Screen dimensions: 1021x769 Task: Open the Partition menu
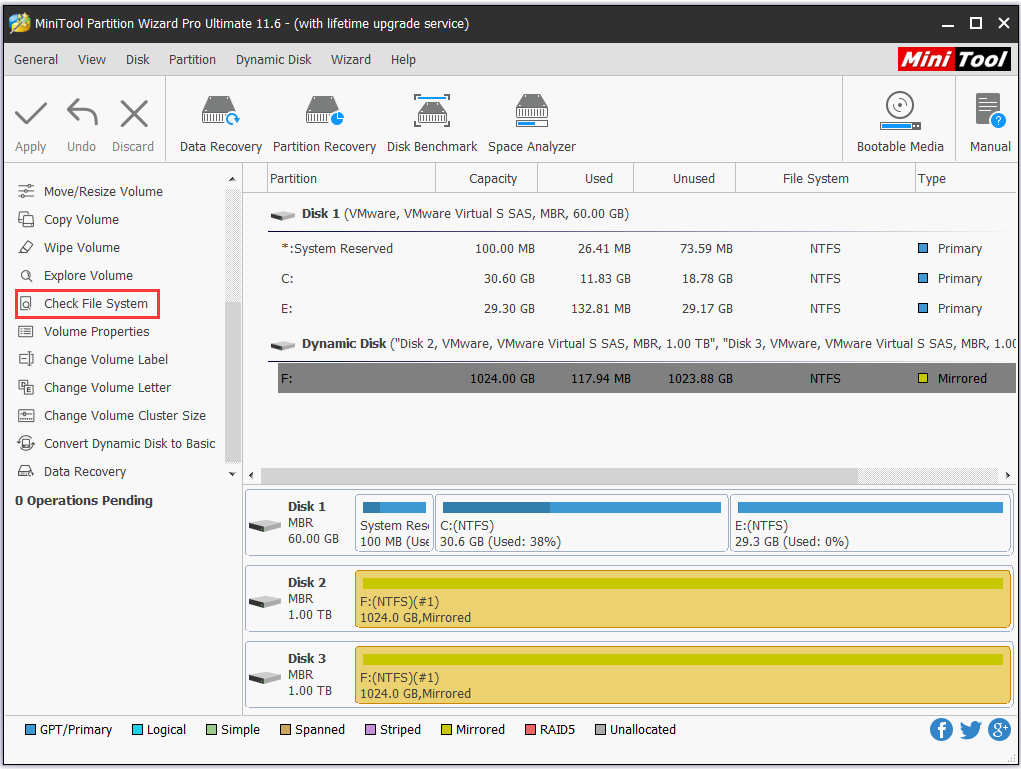192,59
